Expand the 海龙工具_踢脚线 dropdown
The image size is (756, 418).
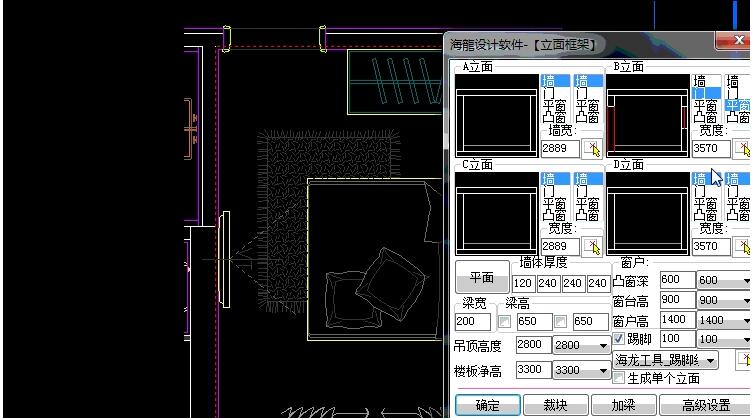tap(665, 359)
